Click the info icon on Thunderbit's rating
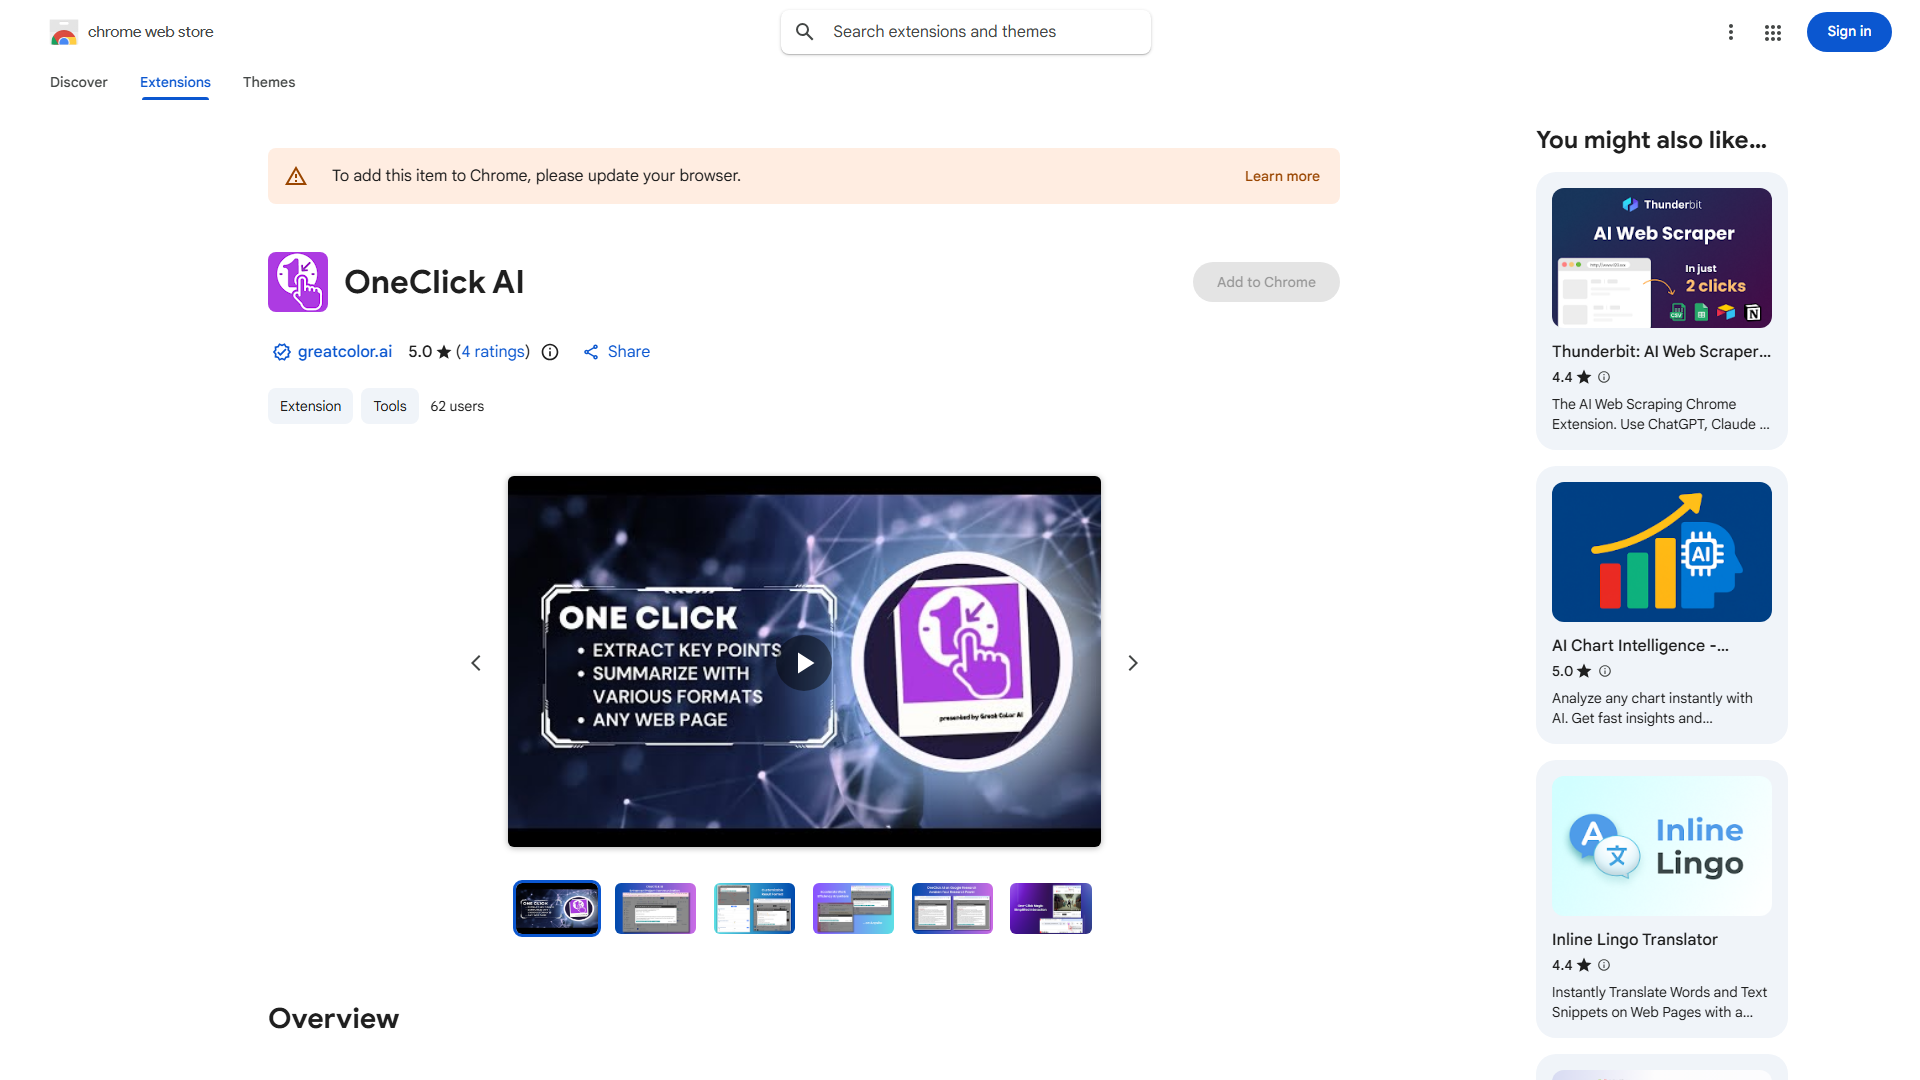Image resolution: width=1920 pixels, height=1080 pixels. [1604, 377]
